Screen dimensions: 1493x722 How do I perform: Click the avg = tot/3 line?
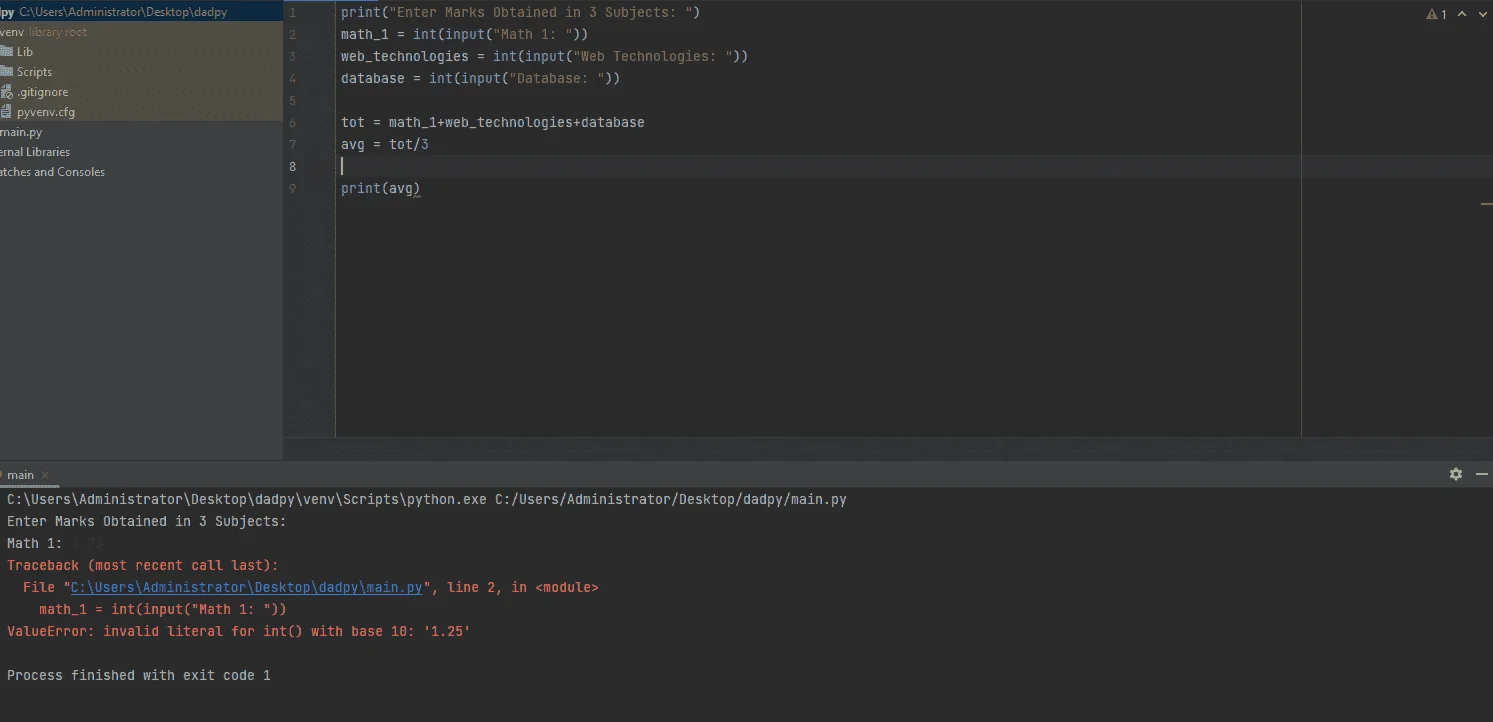click(x=385, y=145)
